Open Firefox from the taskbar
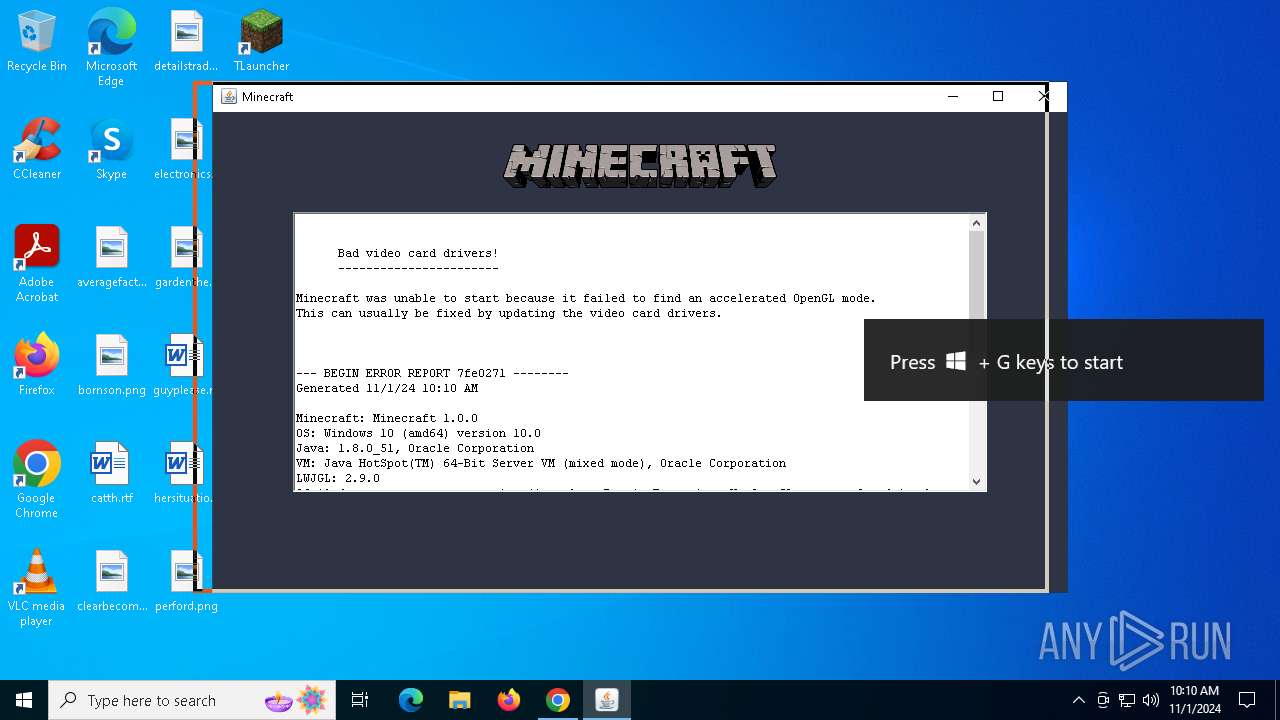 tap(509, 700)
